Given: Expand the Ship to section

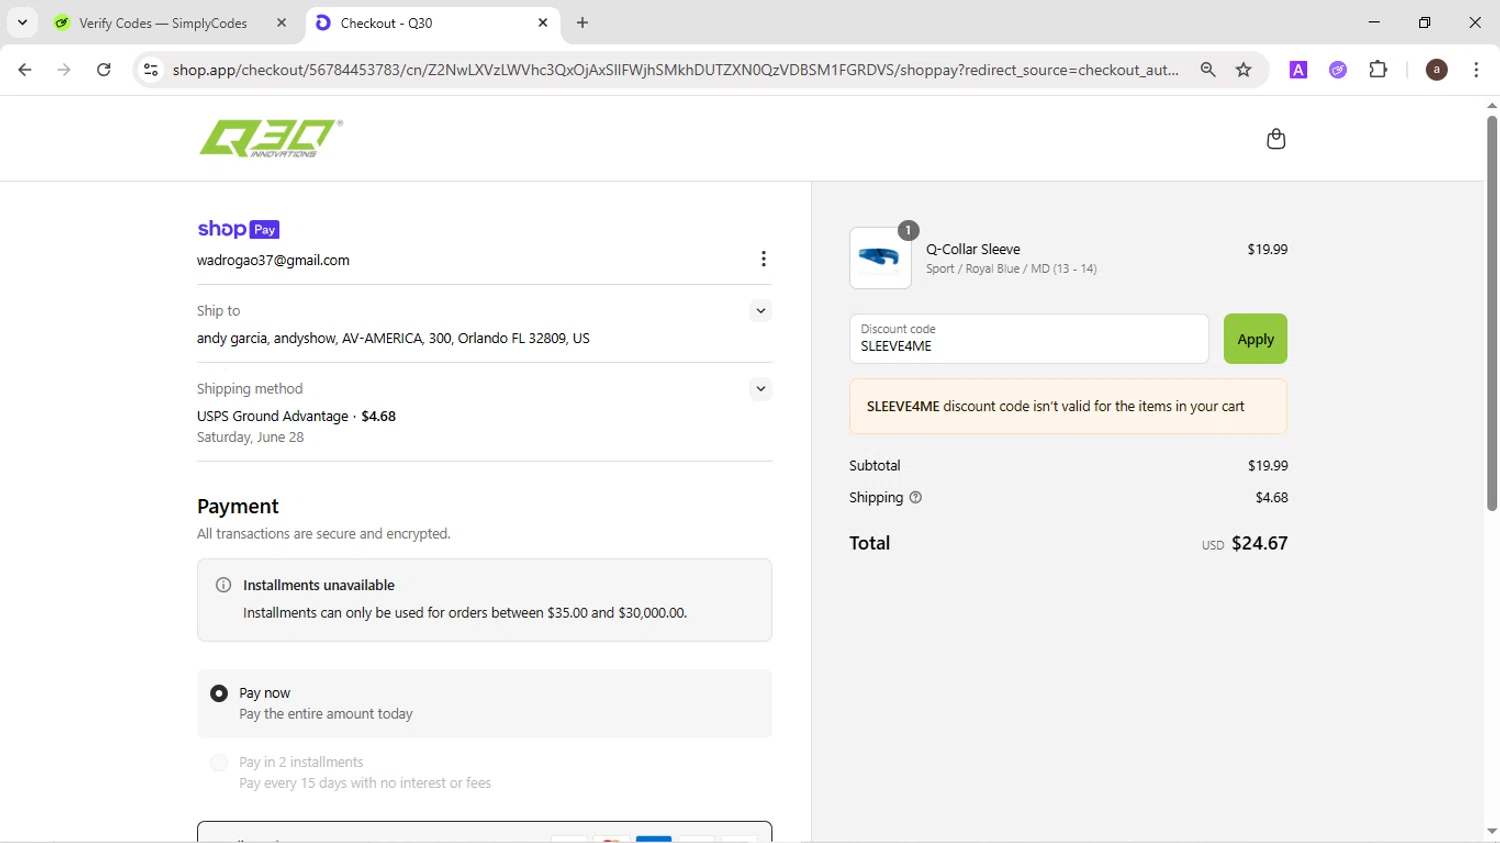Looking at the screenshot, I should pyautogui.click(x=761, y=311).
